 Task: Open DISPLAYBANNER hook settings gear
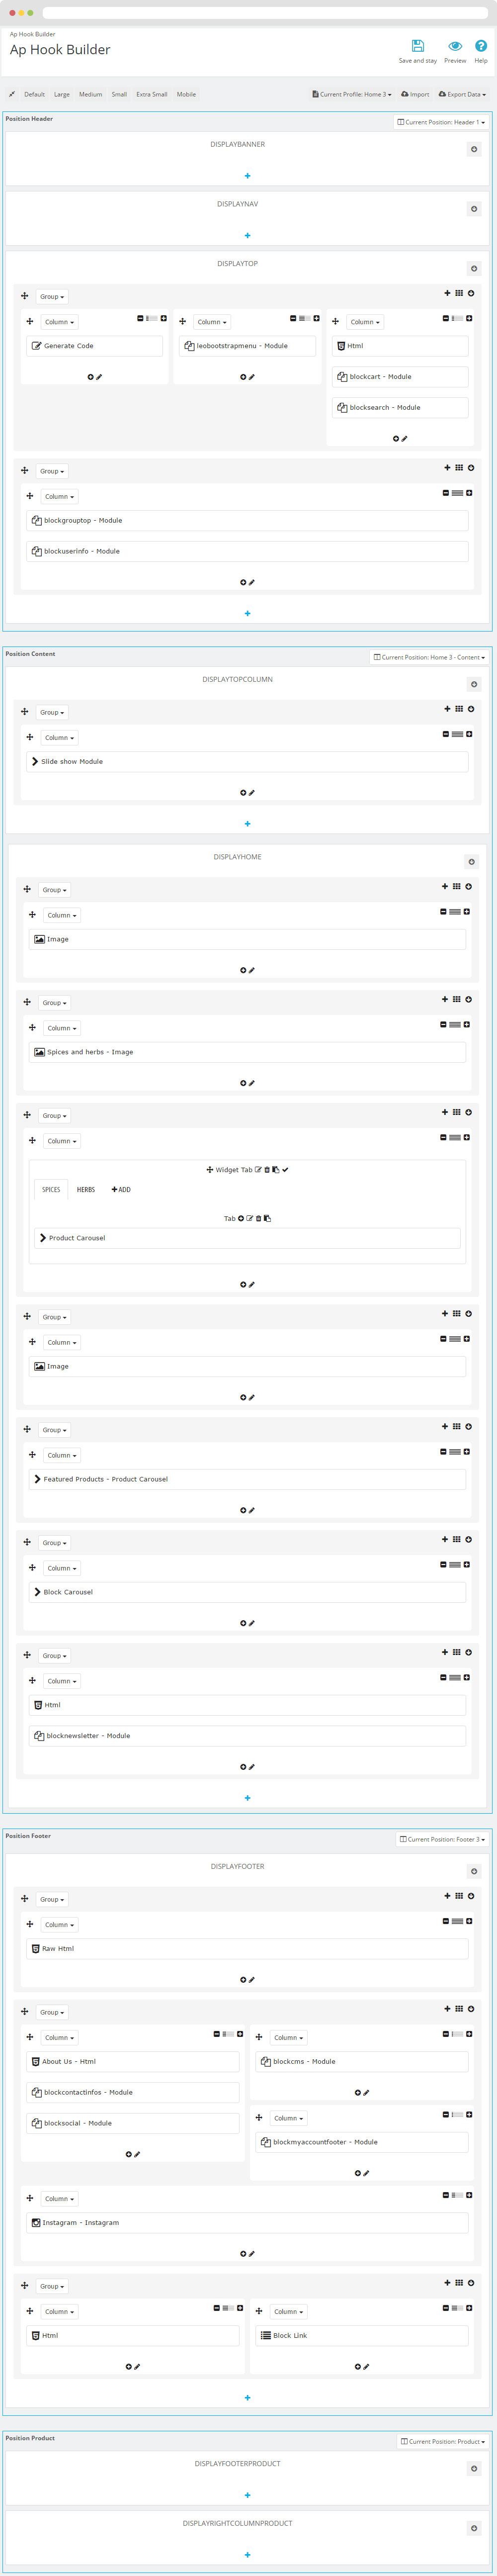click(x=474, y=149)
